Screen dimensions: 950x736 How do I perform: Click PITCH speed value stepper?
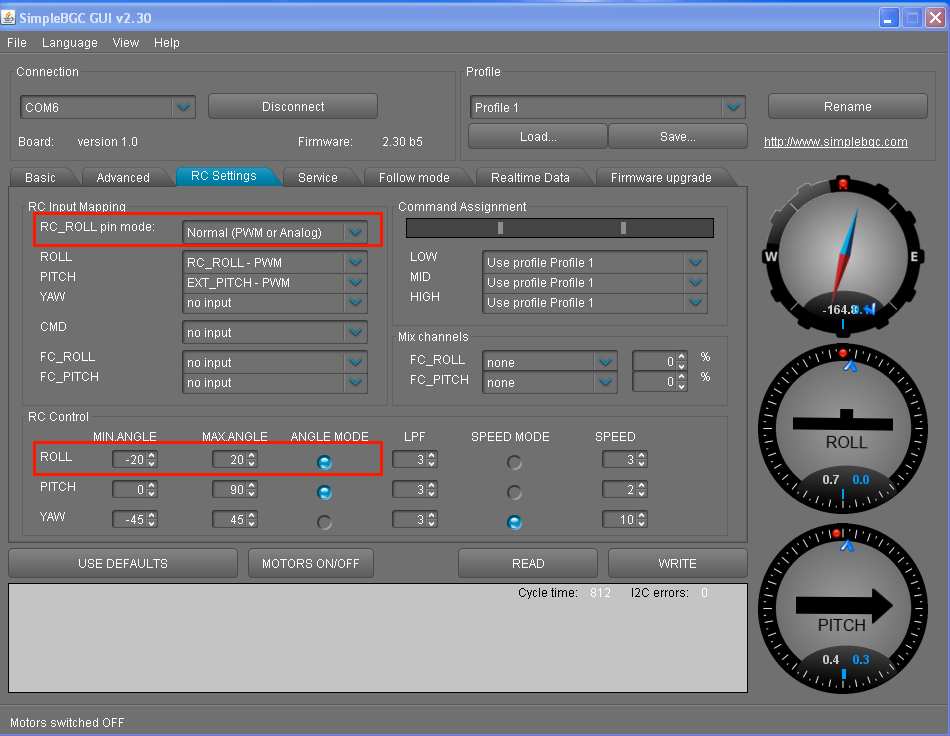point(642,489)
